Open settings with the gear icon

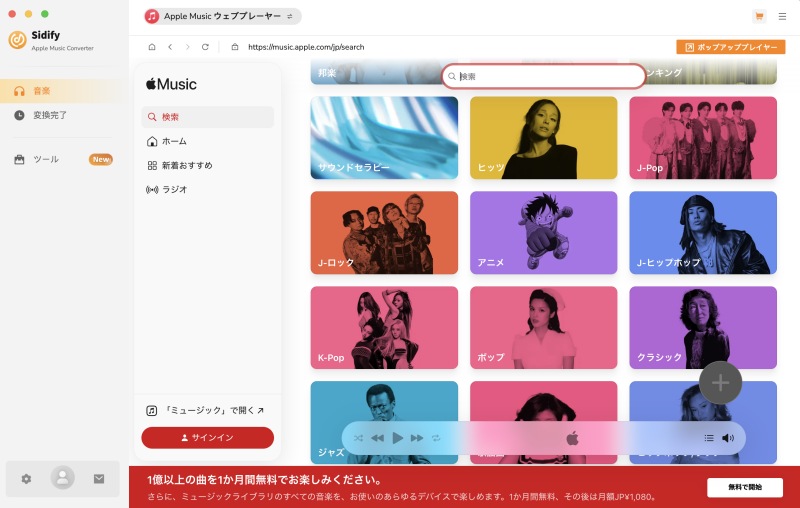pos(26,479)
